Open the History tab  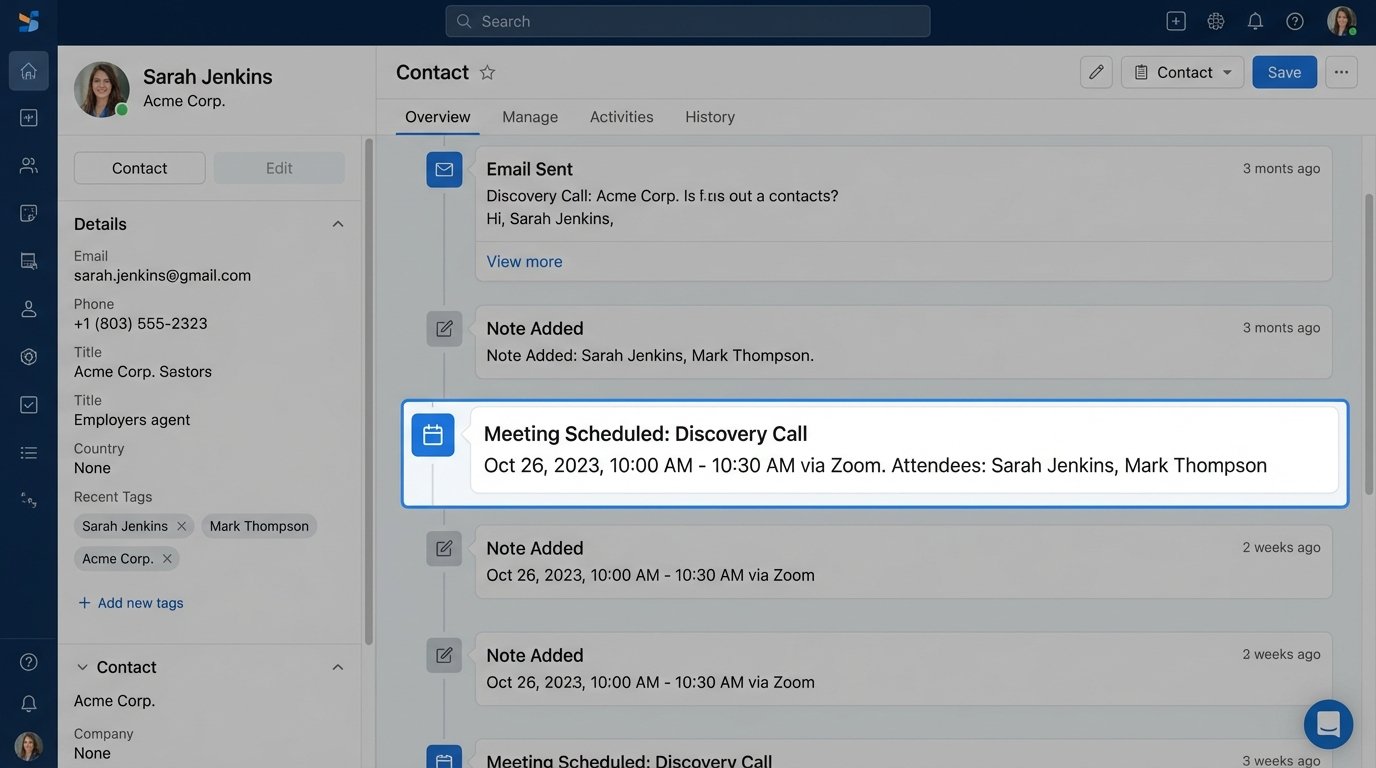[709, 116]
